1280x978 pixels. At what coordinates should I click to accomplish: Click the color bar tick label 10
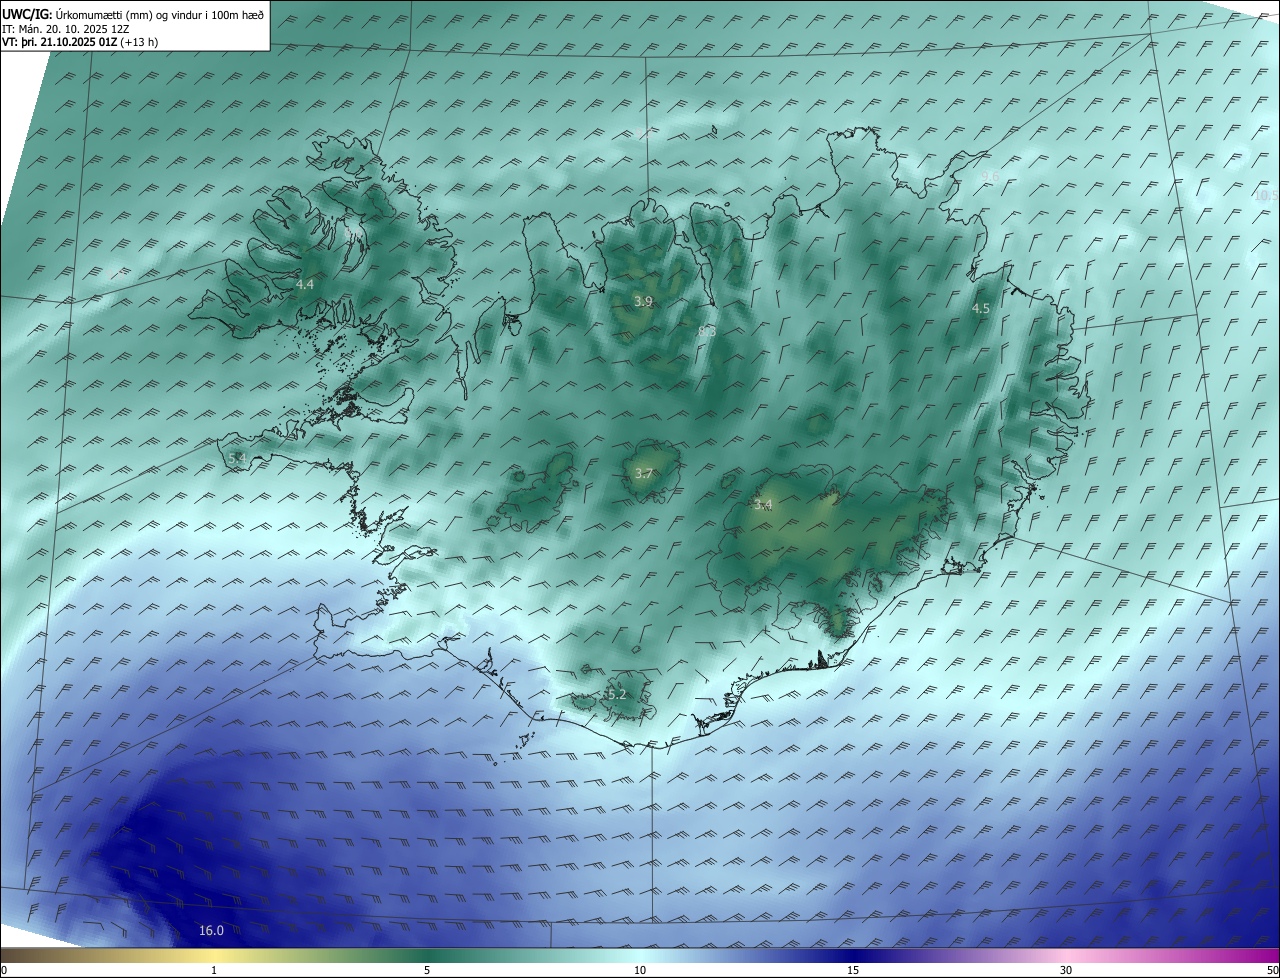point(640,970)
